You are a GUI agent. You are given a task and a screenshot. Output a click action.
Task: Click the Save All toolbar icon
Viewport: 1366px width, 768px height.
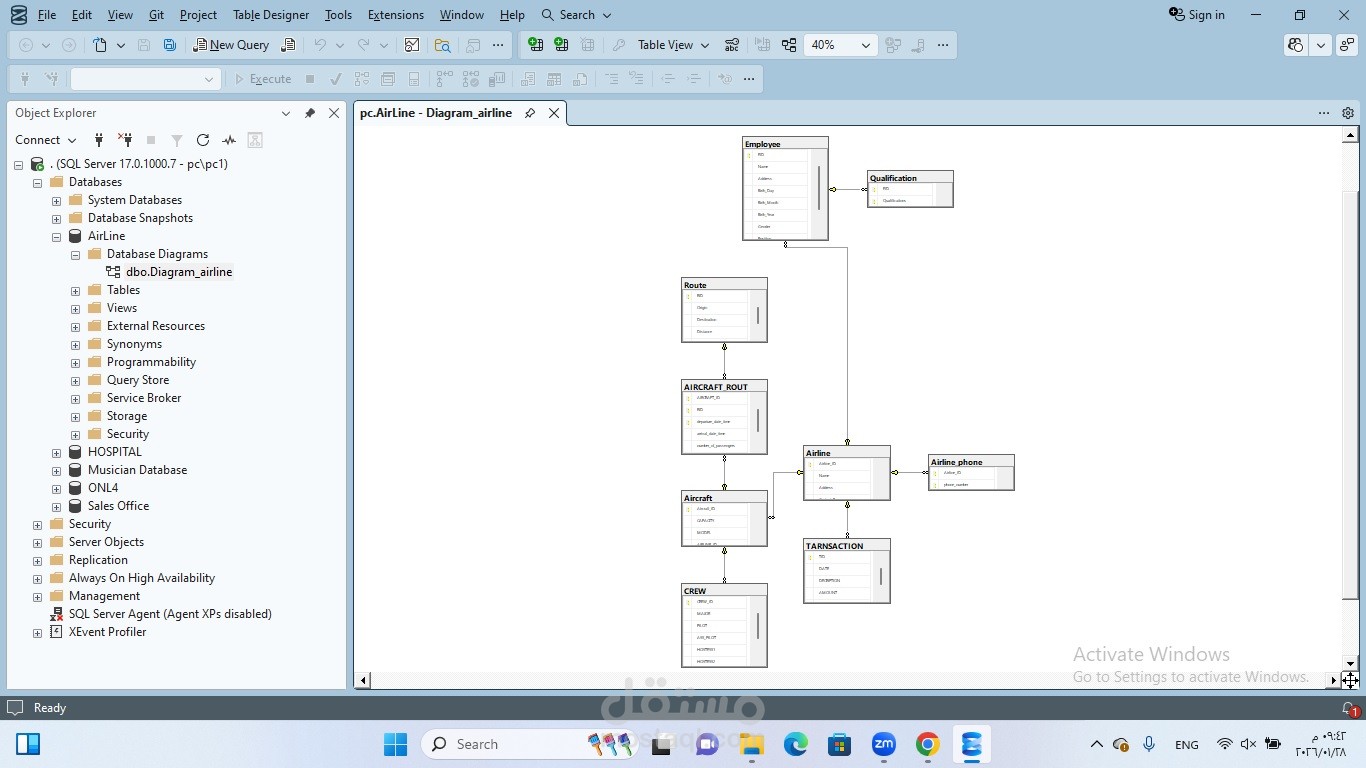(x=170, y=44)
